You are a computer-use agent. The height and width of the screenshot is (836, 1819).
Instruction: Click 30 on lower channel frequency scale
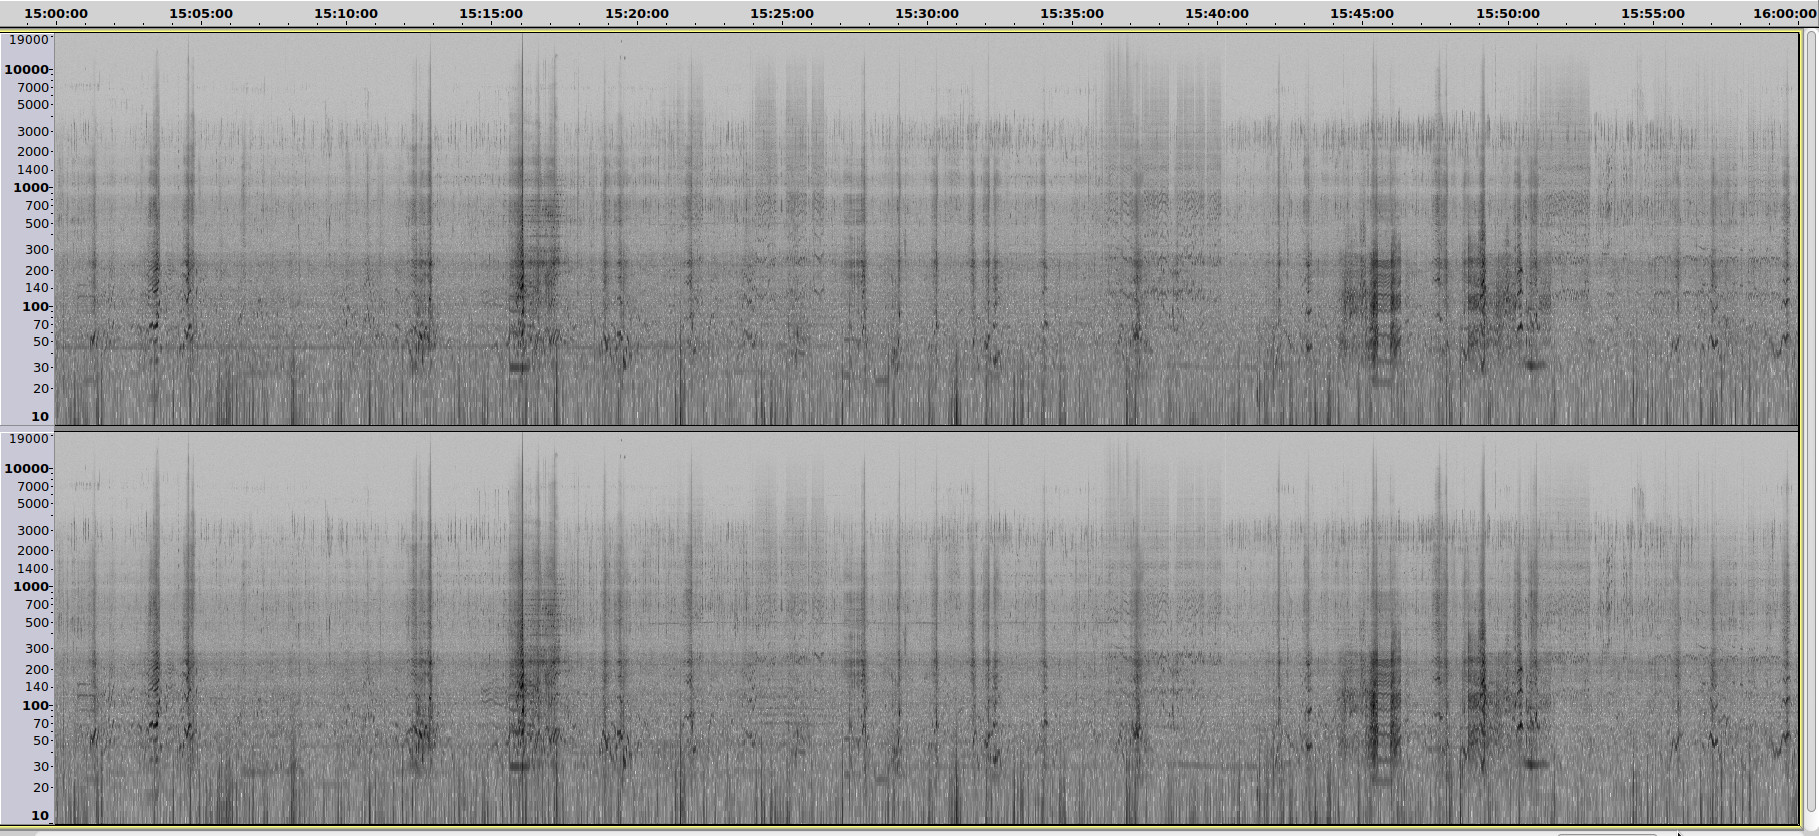point(41,767)
